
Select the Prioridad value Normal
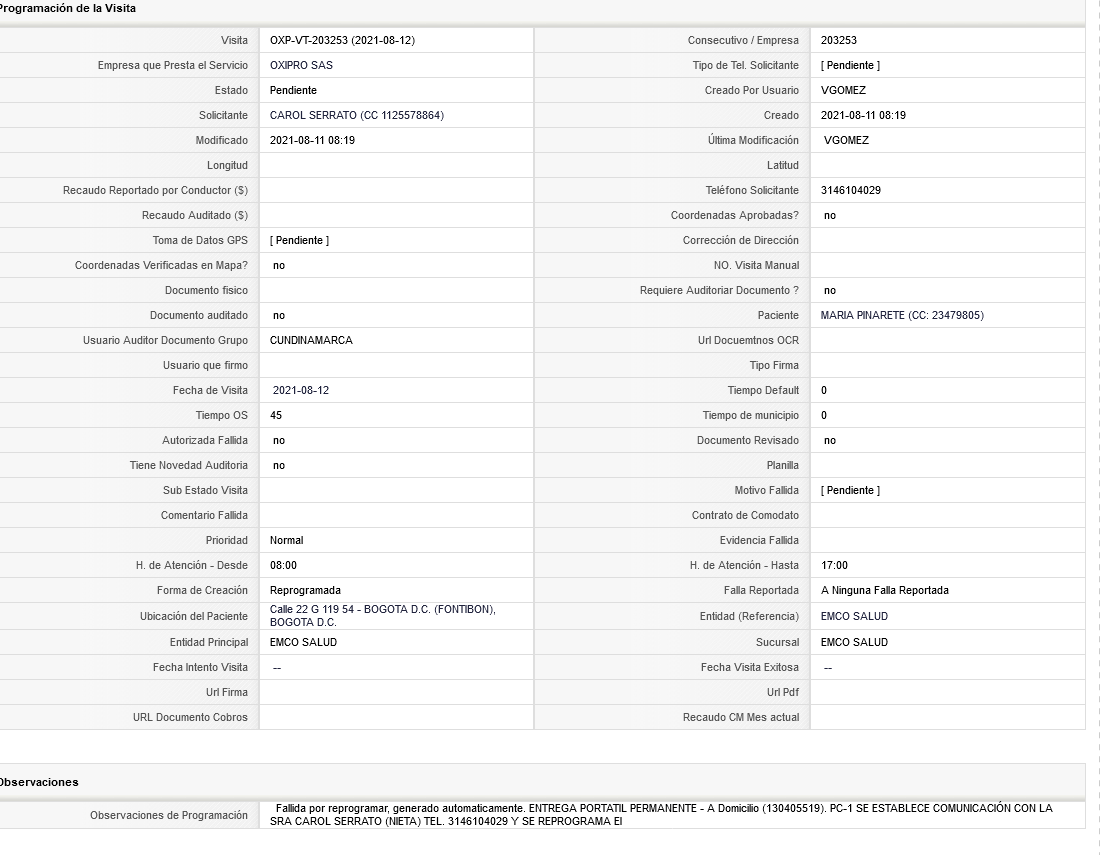tap(286, 541)
